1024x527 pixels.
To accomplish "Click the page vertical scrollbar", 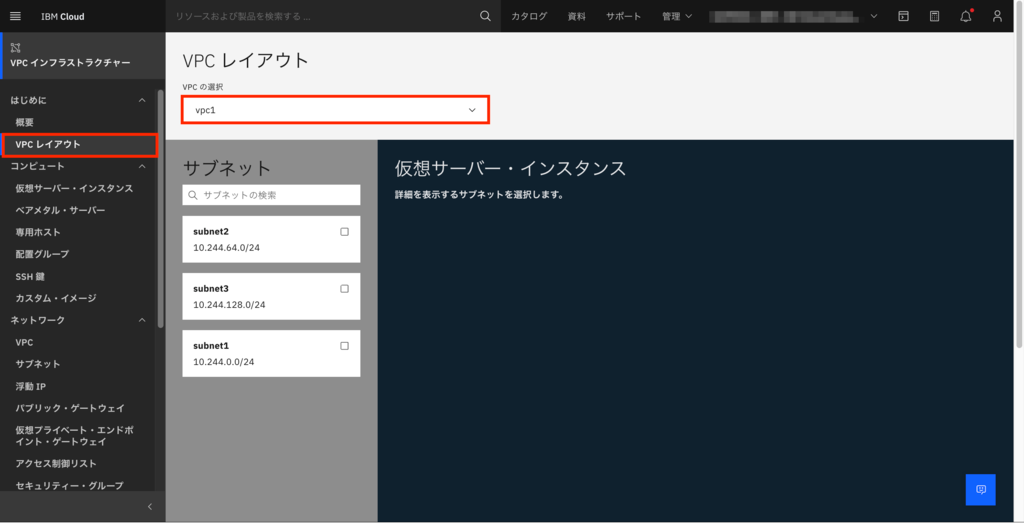I will click(1019, 176).
